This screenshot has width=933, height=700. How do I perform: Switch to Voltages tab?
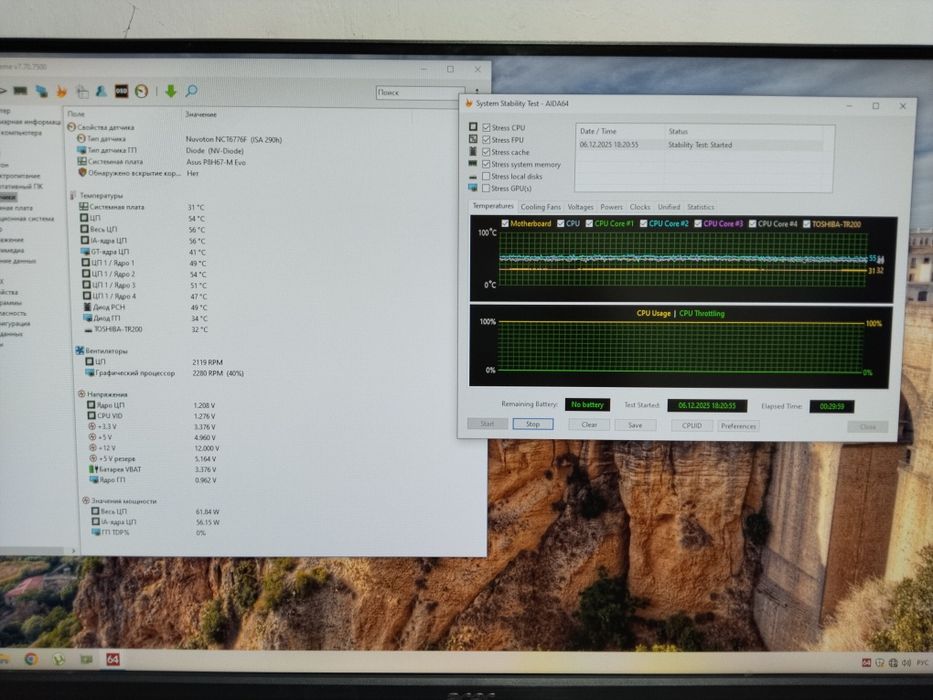(x=580, y=207)
